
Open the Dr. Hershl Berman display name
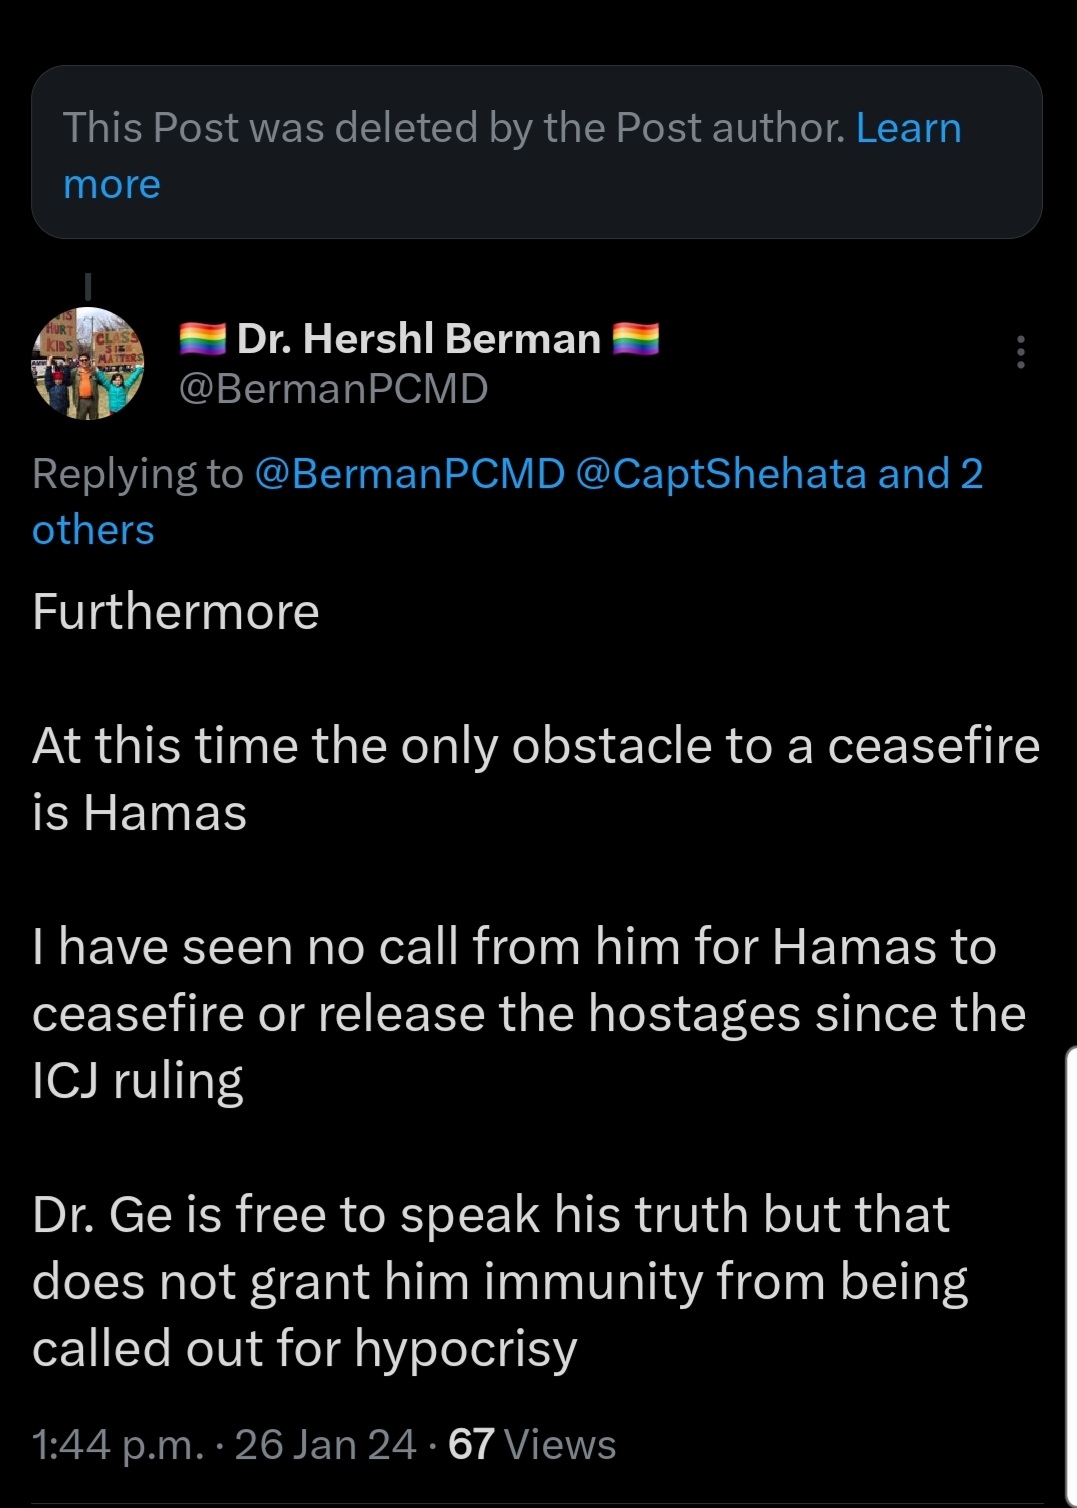point(418,339)
